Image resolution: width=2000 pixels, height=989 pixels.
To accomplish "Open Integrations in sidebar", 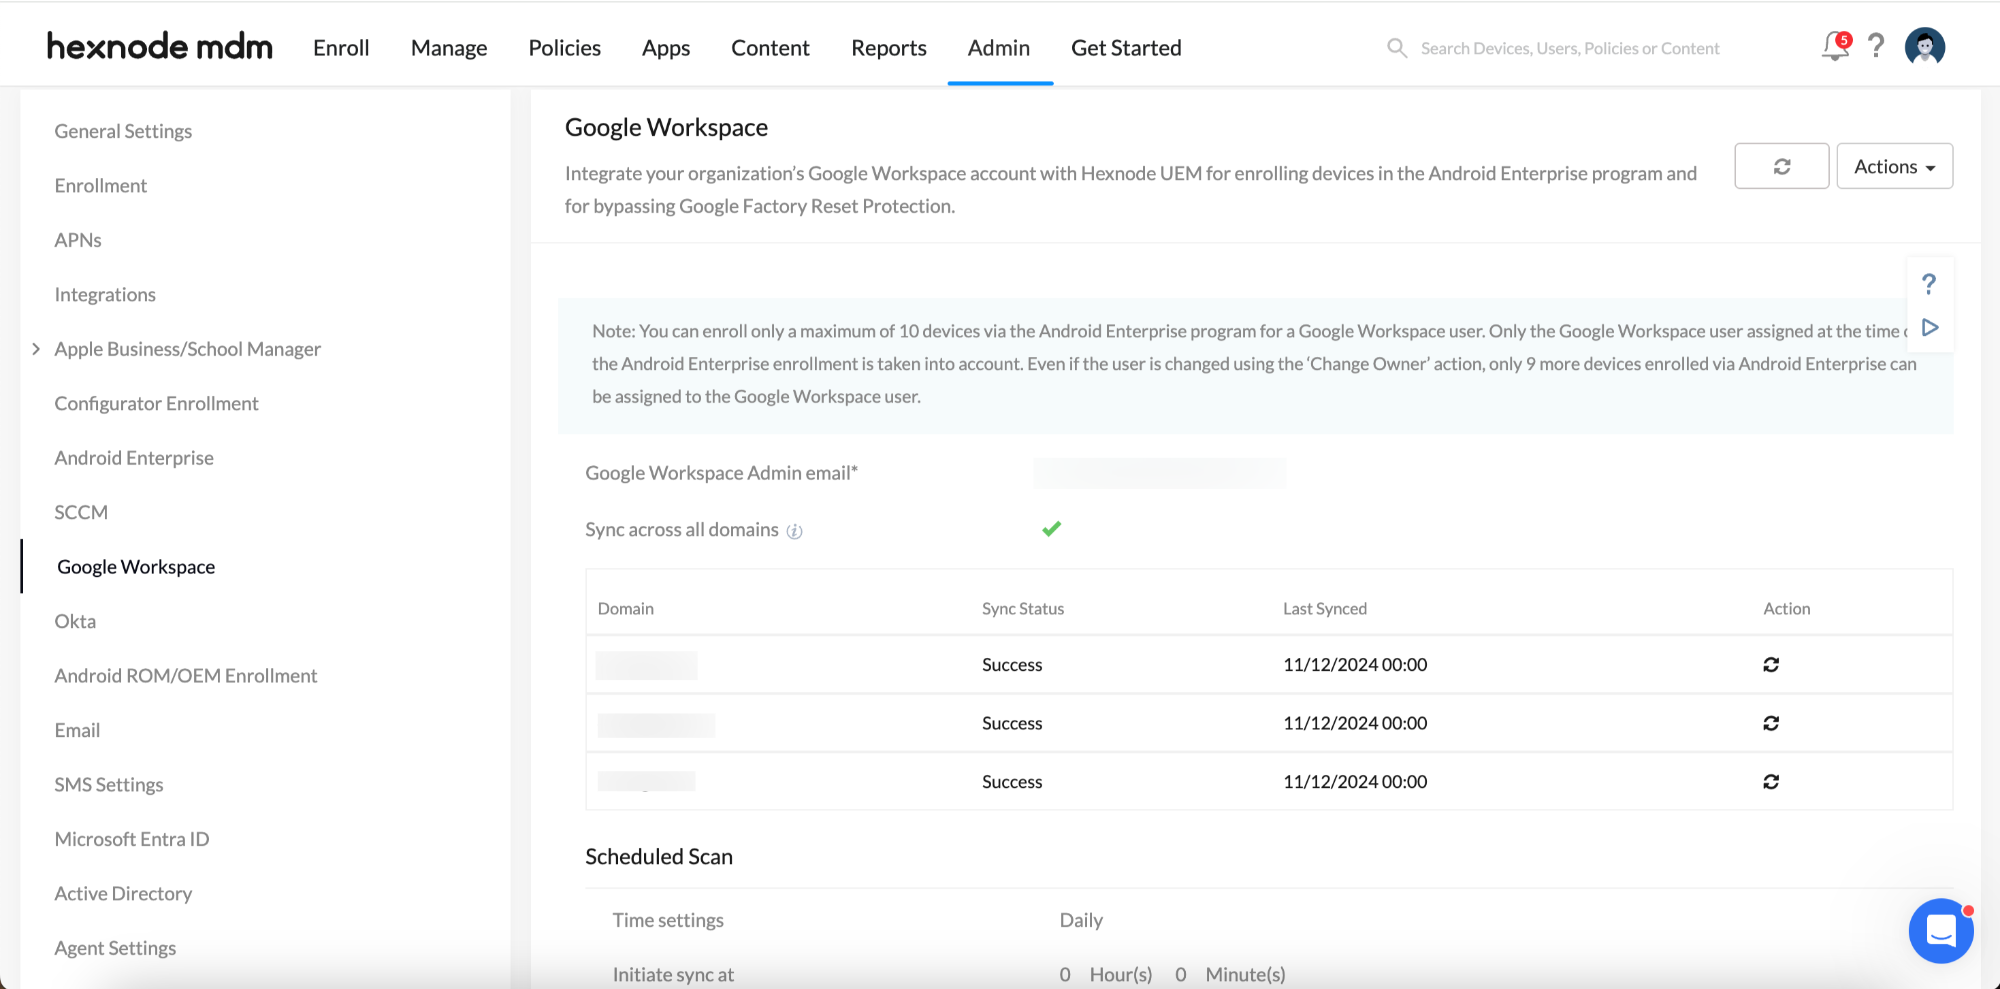I will pyautogui.click(x=105, y=295).
